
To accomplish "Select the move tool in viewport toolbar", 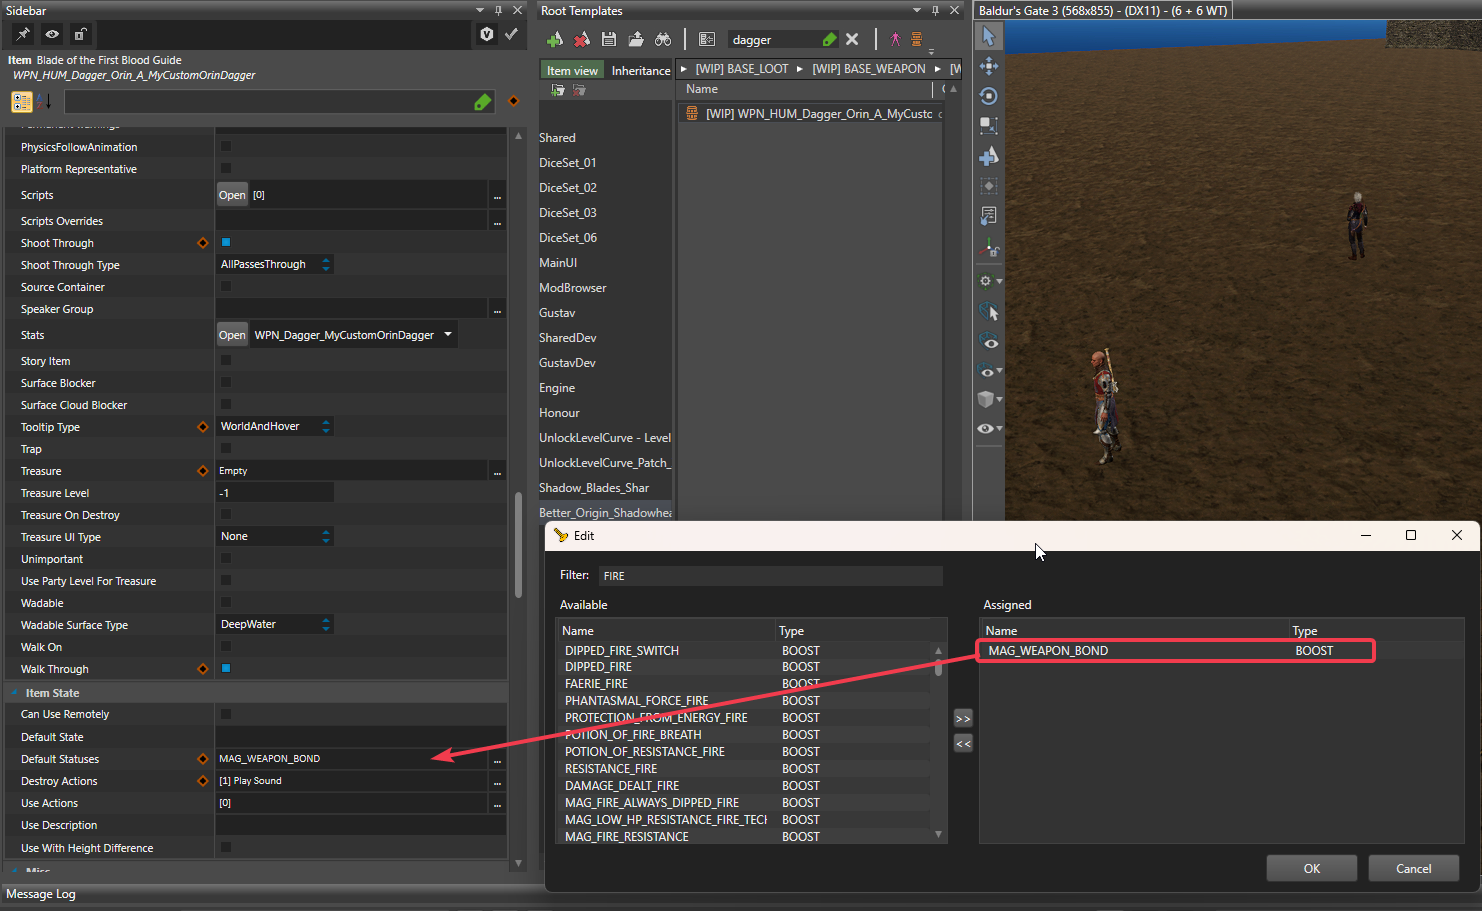I will coord(988,66).
